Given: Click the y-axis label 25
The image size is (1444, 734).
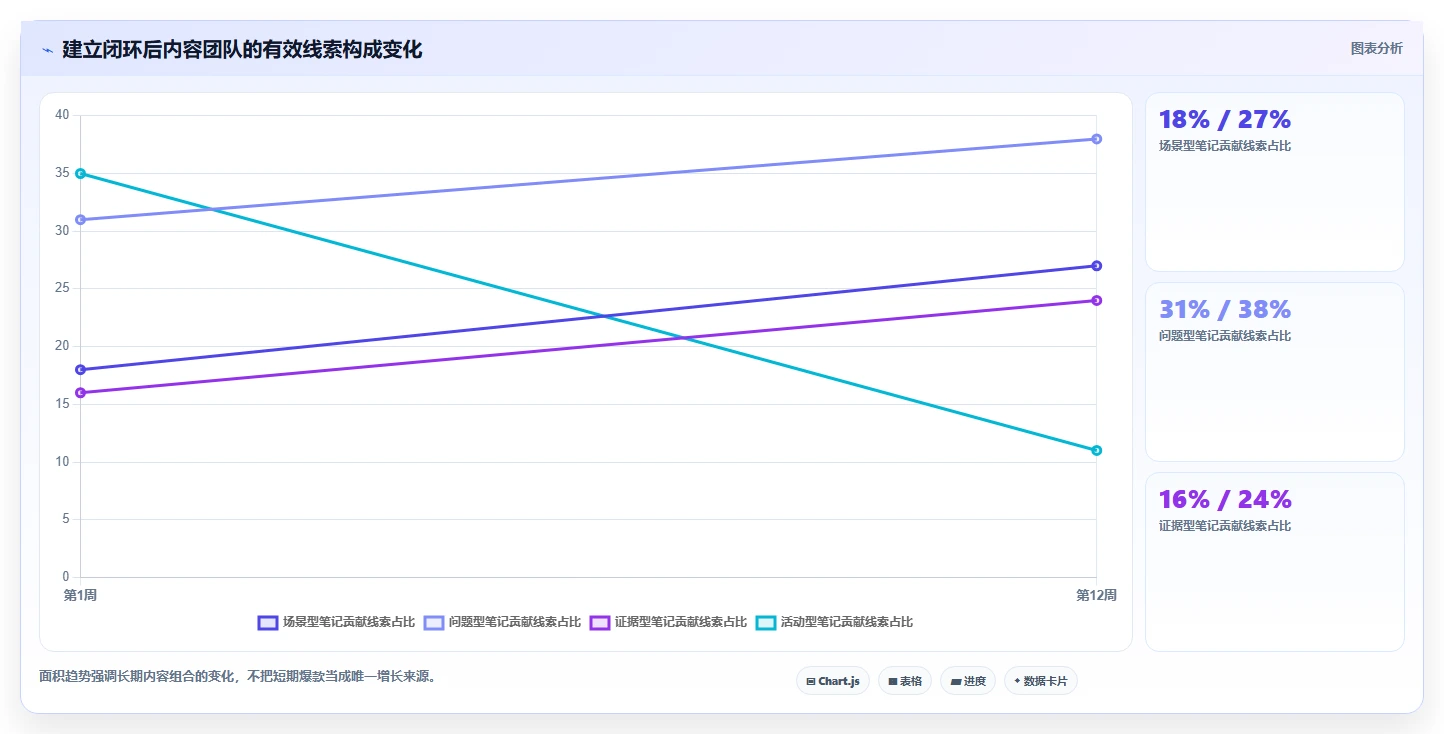Looking at the screenshot, I should click(62, 288).
